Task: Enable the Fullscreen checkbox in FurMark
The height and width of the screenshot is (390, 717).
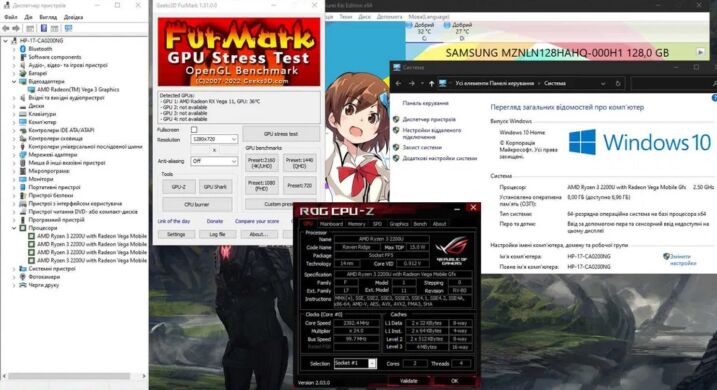Action: click(x=194, y=130)
